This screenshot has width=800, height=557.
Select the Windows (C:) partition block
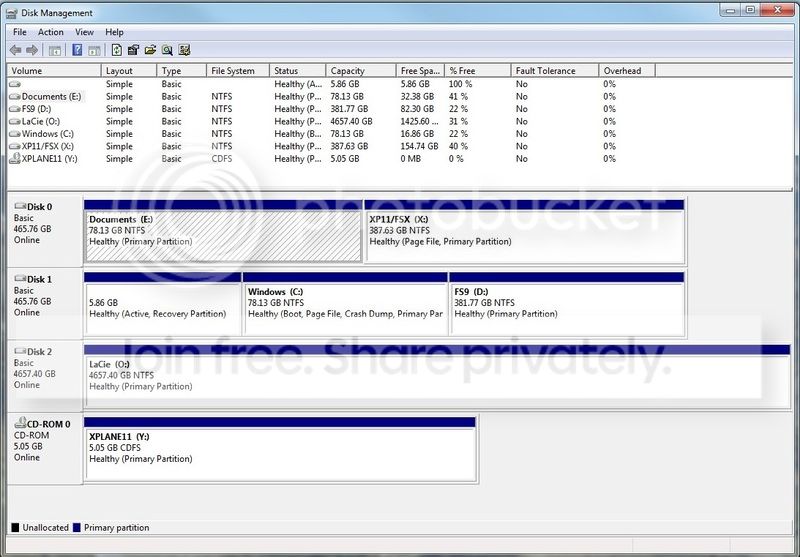(345, 304)
